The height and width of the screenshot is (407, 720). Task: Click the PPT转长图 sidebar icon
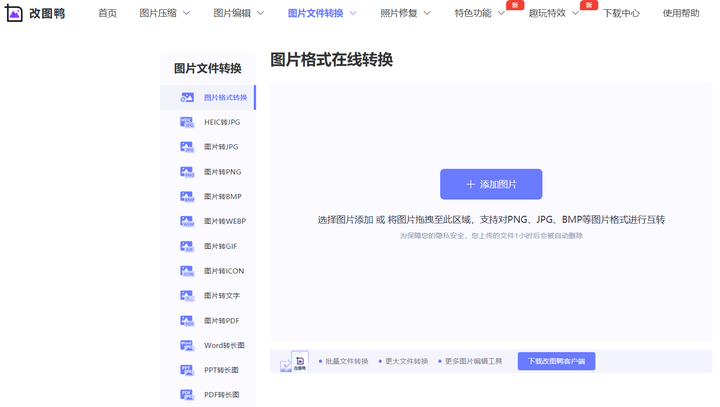point(187,370)
